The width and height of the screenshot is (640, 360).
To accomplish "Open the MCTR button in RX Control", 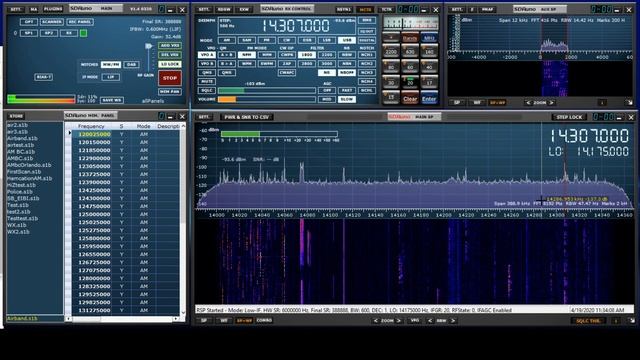I will pos(365,9).
